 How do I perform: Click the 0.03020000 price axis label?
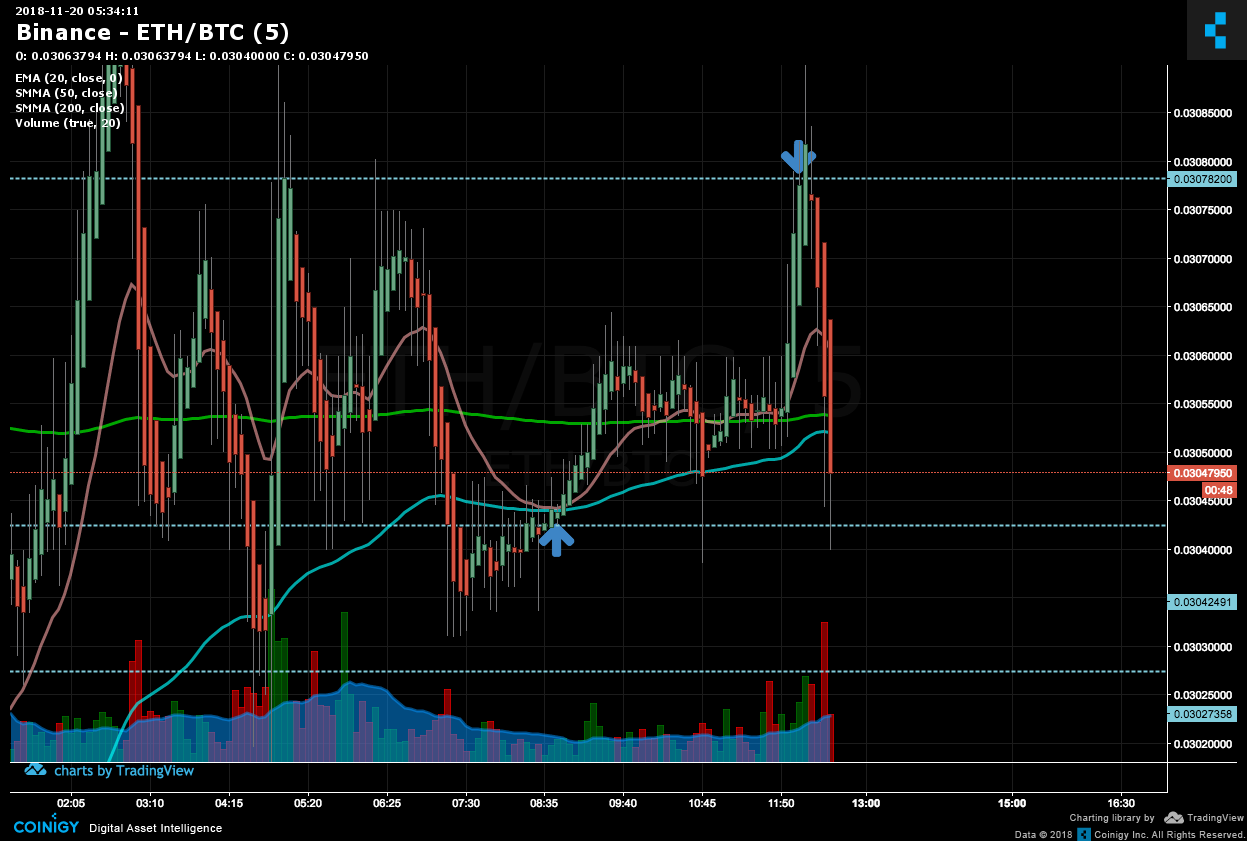tap(1204, 744)
